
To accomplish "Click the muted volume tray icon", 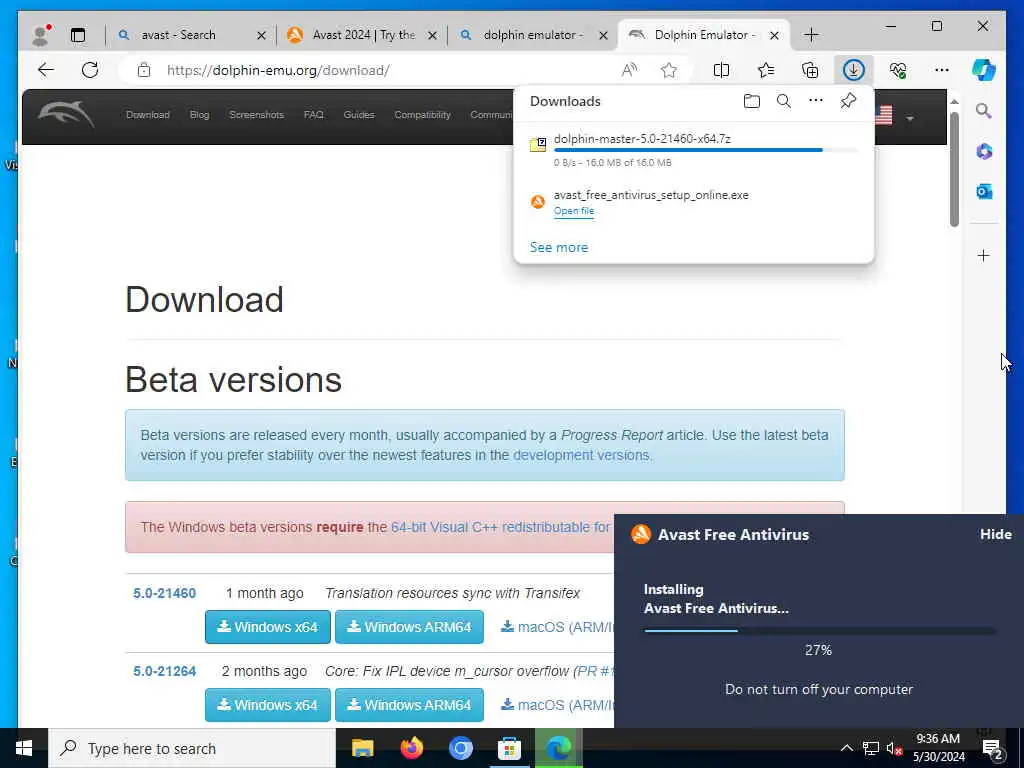I will (x=894, y=748).
